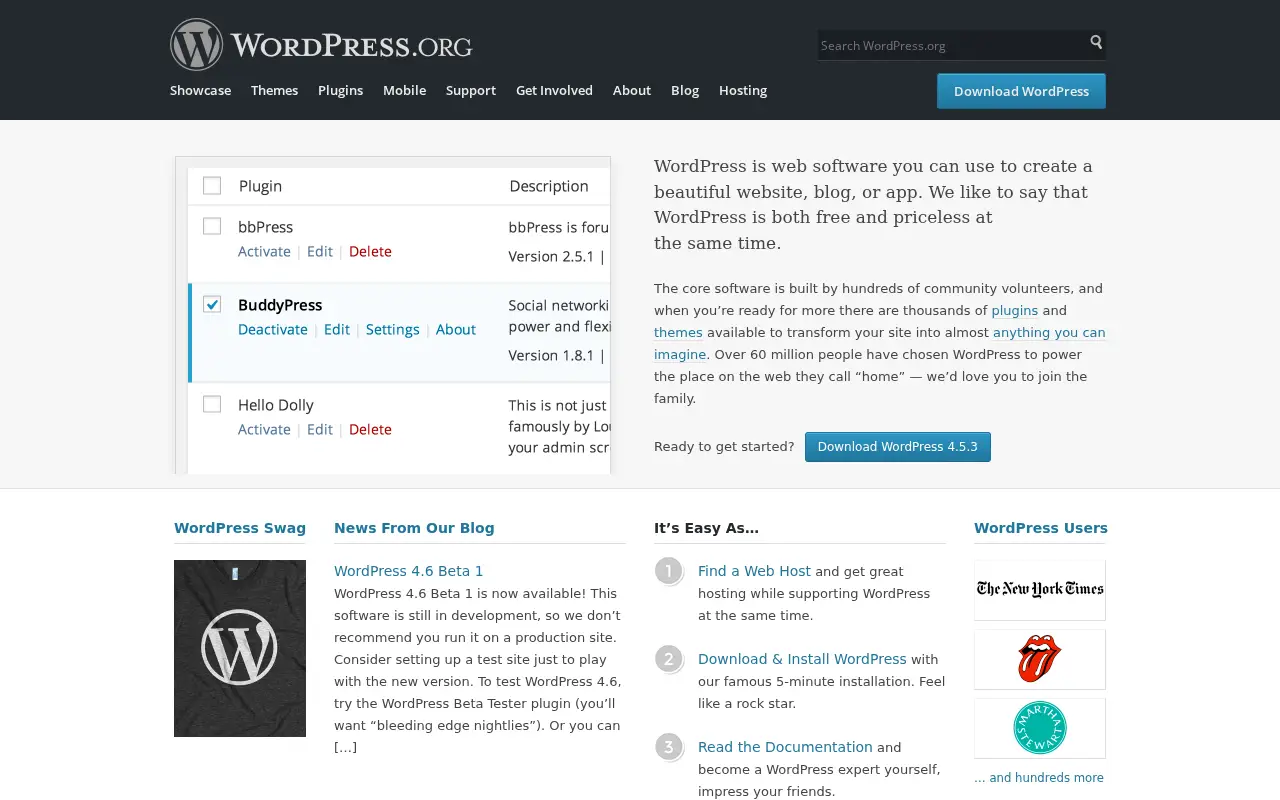Follow the Read the Documentation link
The image size is (1280, 800).
coord(785,747)
